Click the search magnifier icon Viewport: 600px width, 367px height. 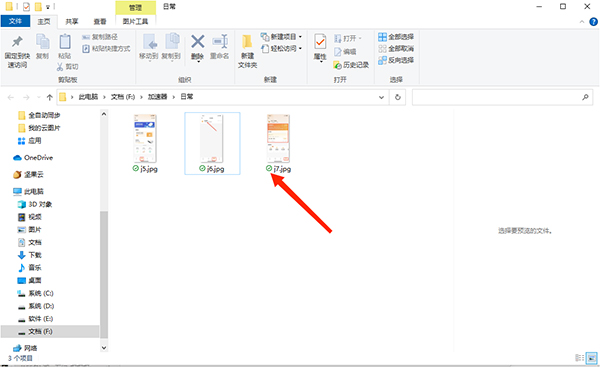(x=585, y=97)
